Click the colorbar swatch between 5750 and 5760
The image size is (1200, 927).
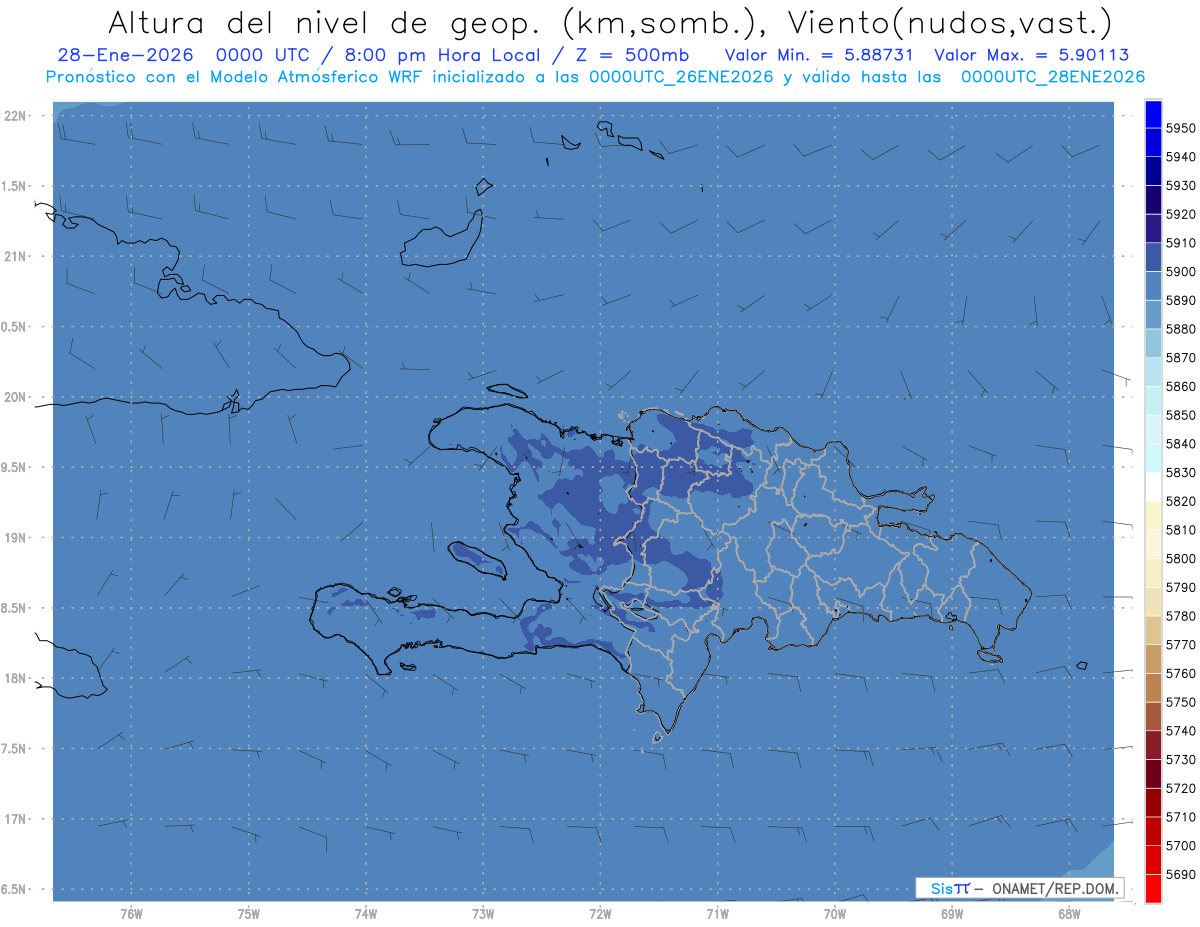(1153, 687)
